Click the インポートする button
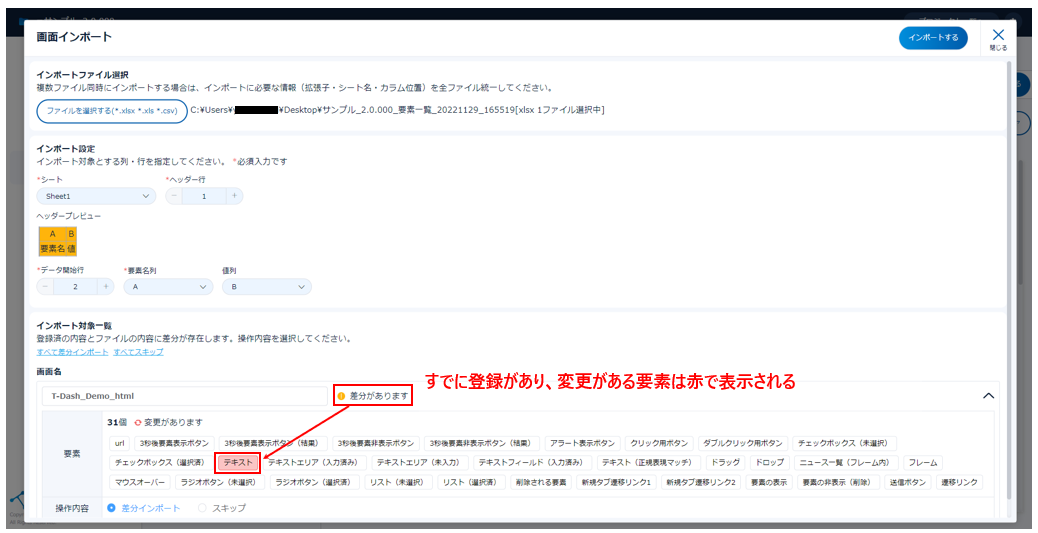Screen dimensions: 1038x533 click(932, 37)
